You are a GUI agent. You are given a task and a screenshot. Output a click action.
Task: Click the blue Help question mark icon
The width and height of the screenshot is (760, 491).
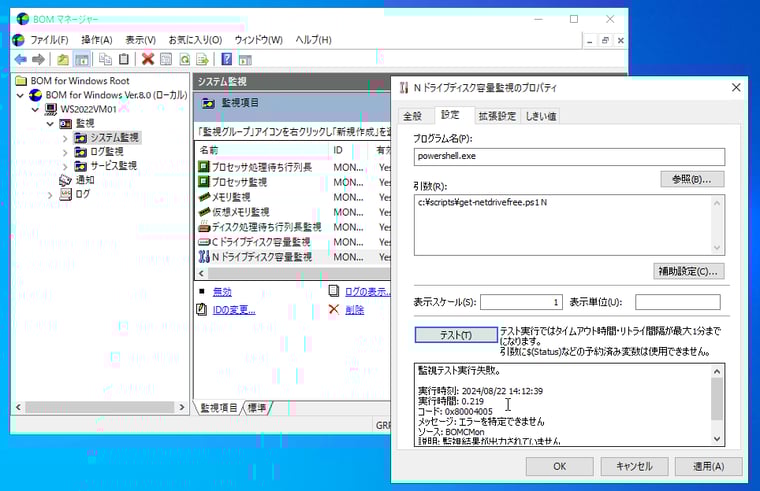point(226,59)
